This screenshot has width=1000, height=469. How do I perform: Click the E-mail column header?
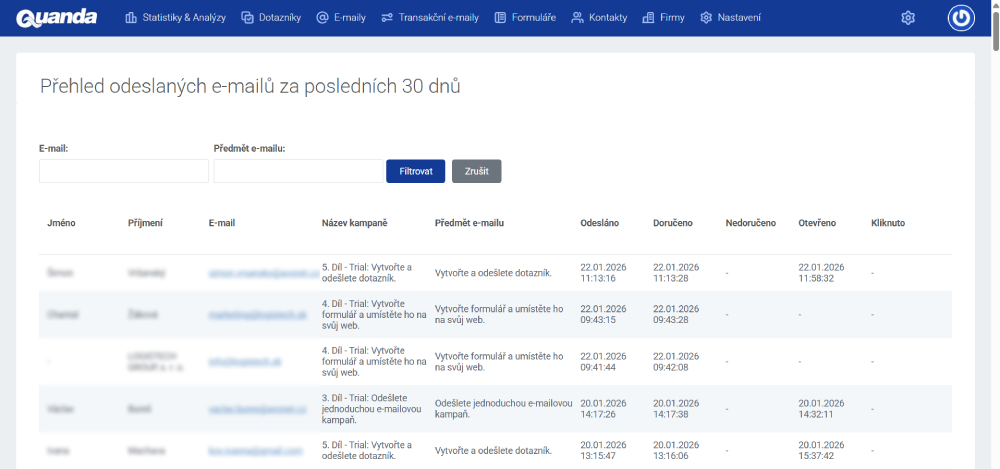point(222,223)
